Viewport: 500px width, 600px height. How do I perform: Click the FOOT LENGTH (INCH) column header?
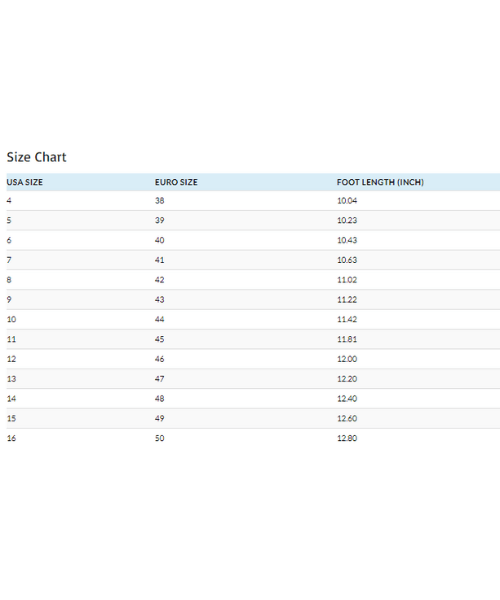pos(380,182)
